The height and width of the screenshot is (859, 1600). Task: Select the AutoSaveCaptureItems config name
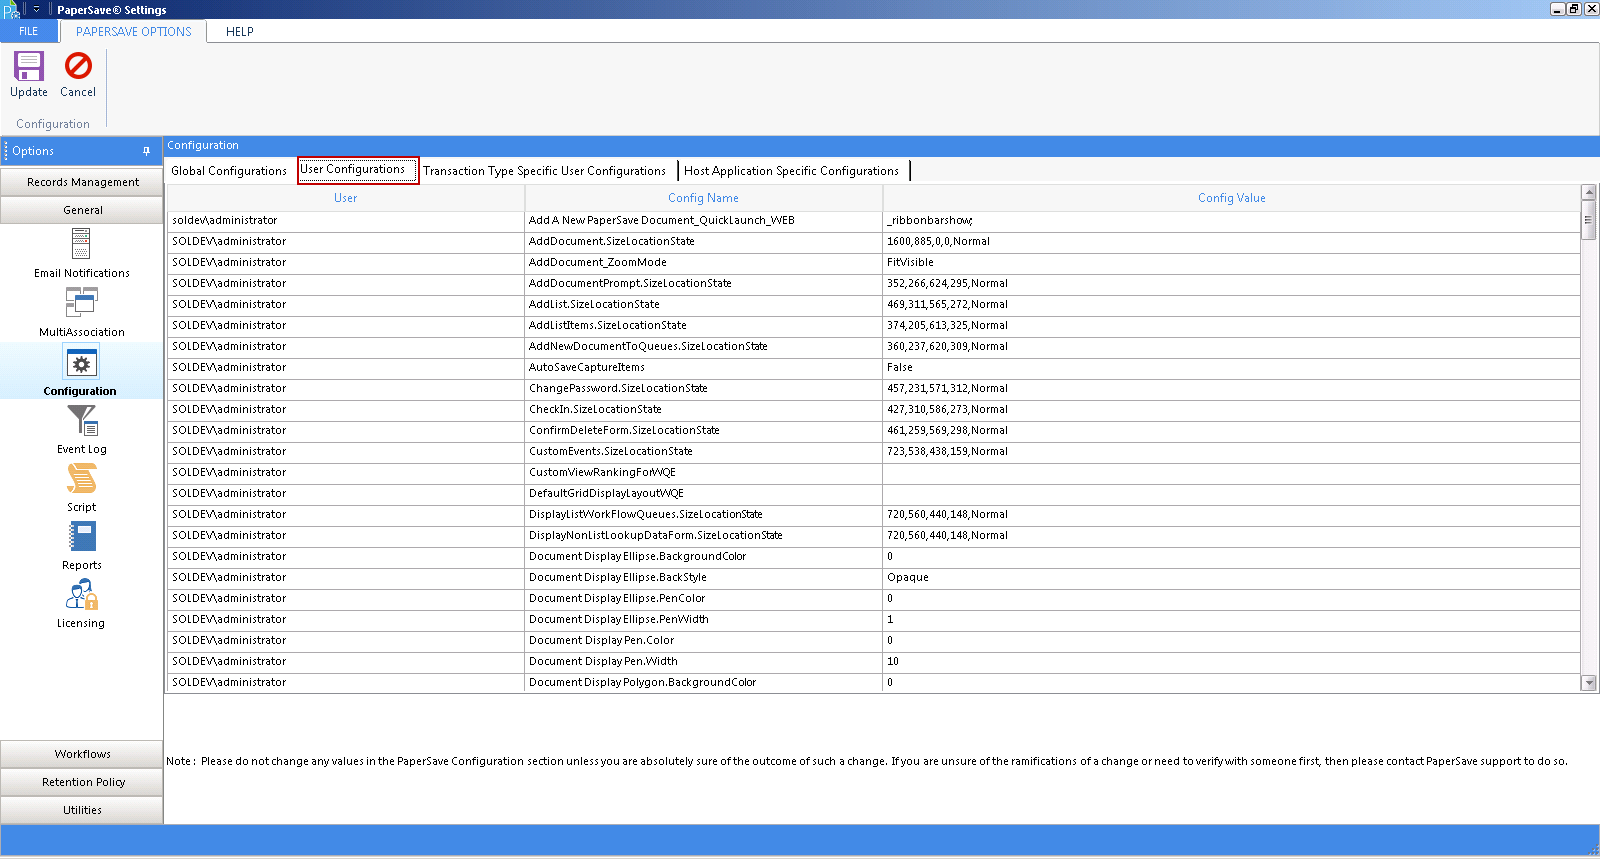(x=703, y=368)
